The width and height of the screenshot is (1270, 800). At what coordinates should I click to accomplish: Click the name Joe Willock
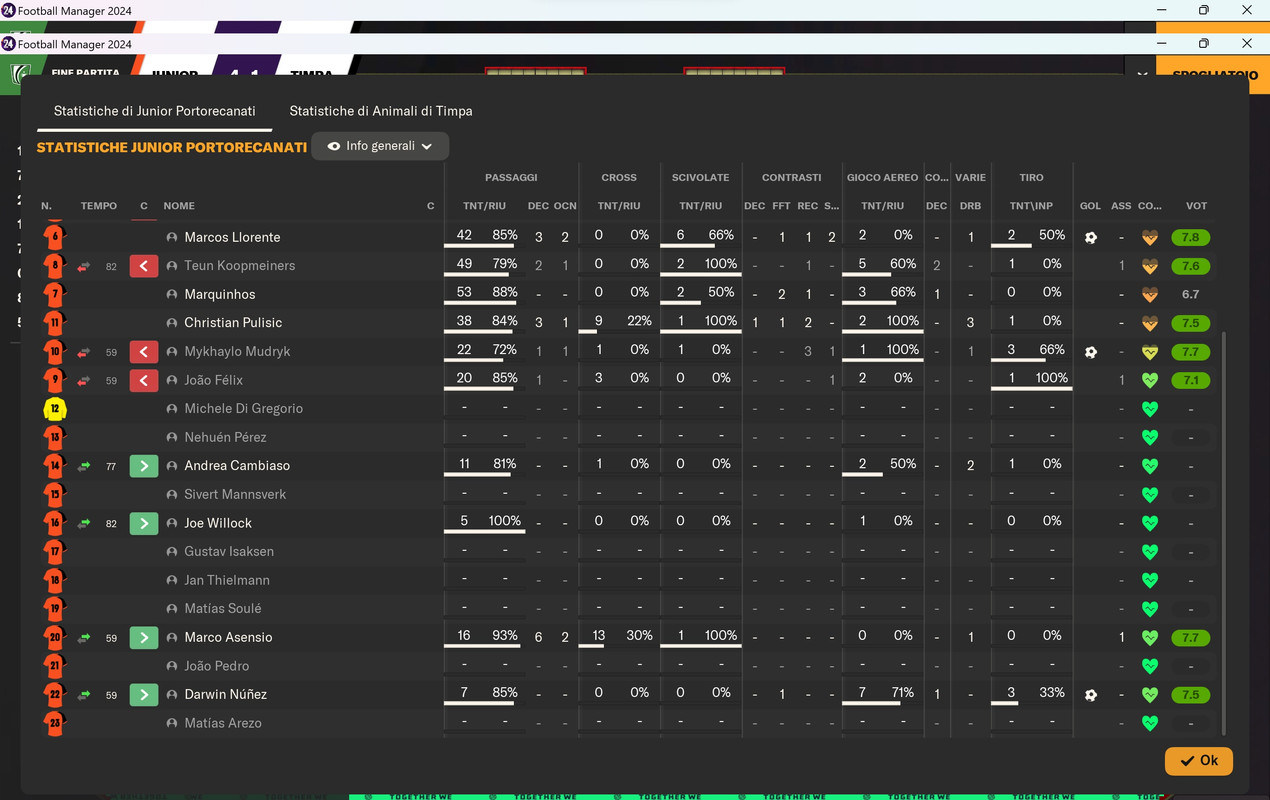pos(218,523)
